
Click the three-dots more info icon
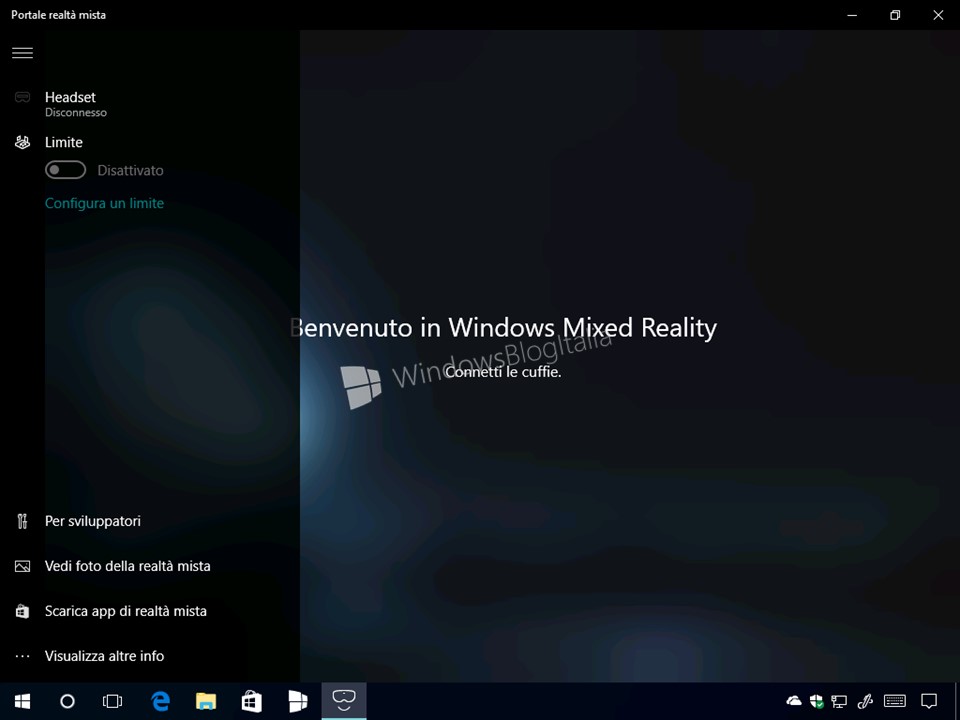(23, 656)
